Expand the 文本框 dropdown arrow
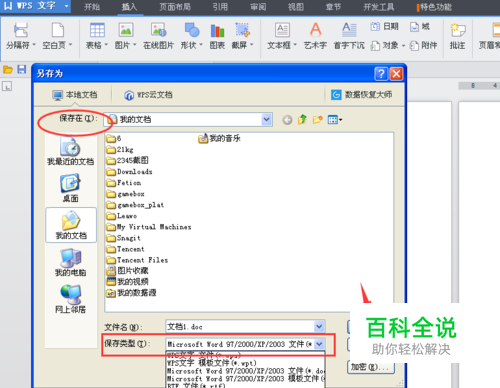The height and width of the screenshot is (388, 500). 295,45
